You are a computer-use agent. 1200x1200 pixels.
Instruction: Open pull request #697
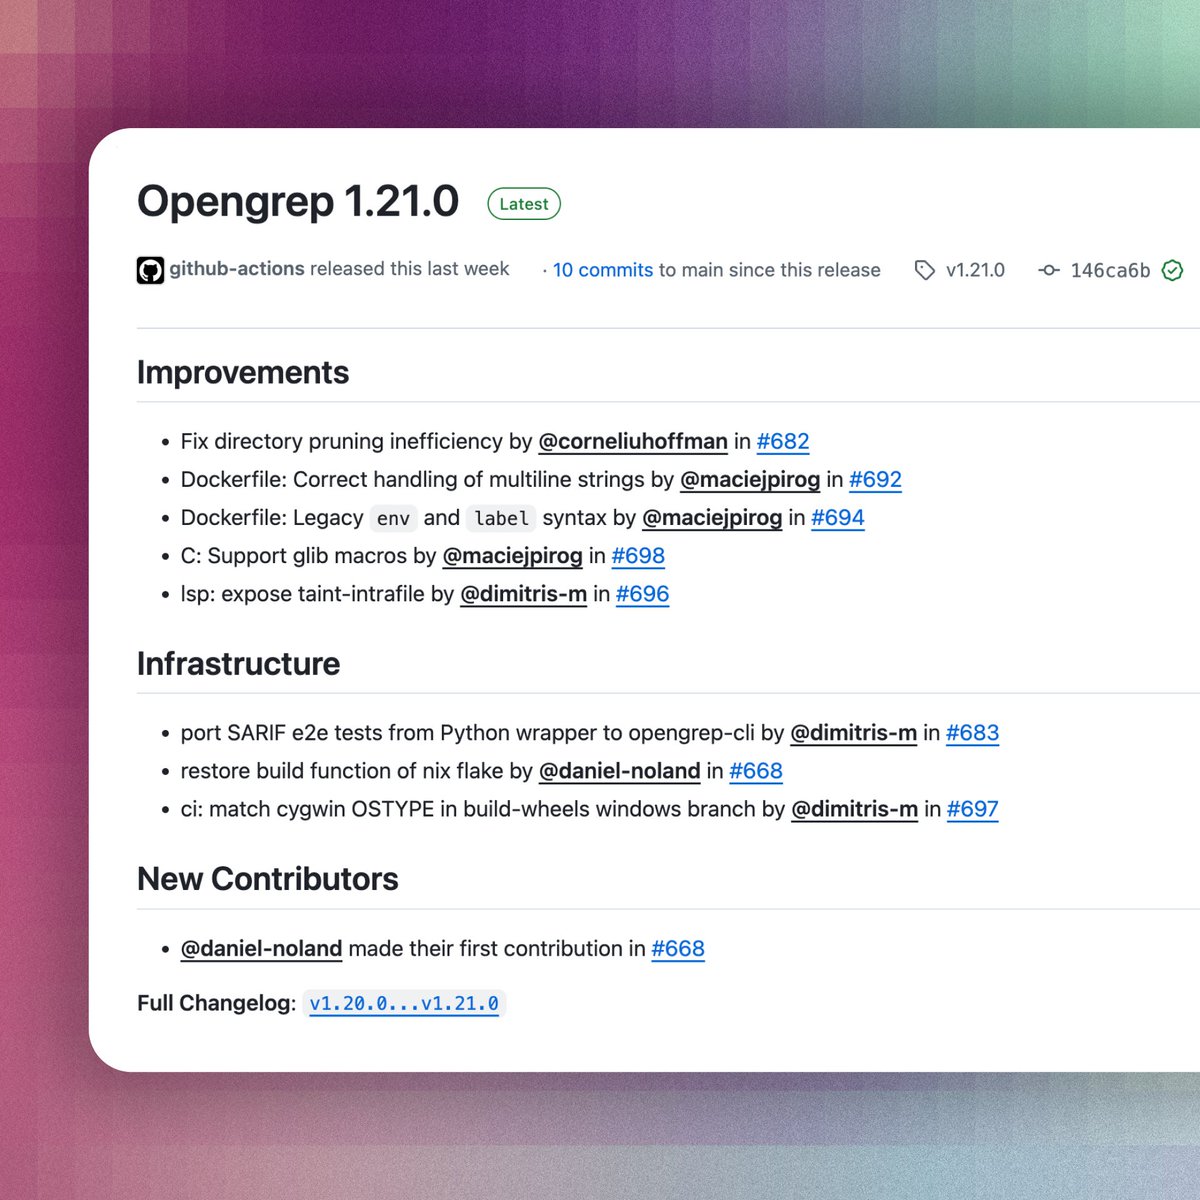click(972, 808)
